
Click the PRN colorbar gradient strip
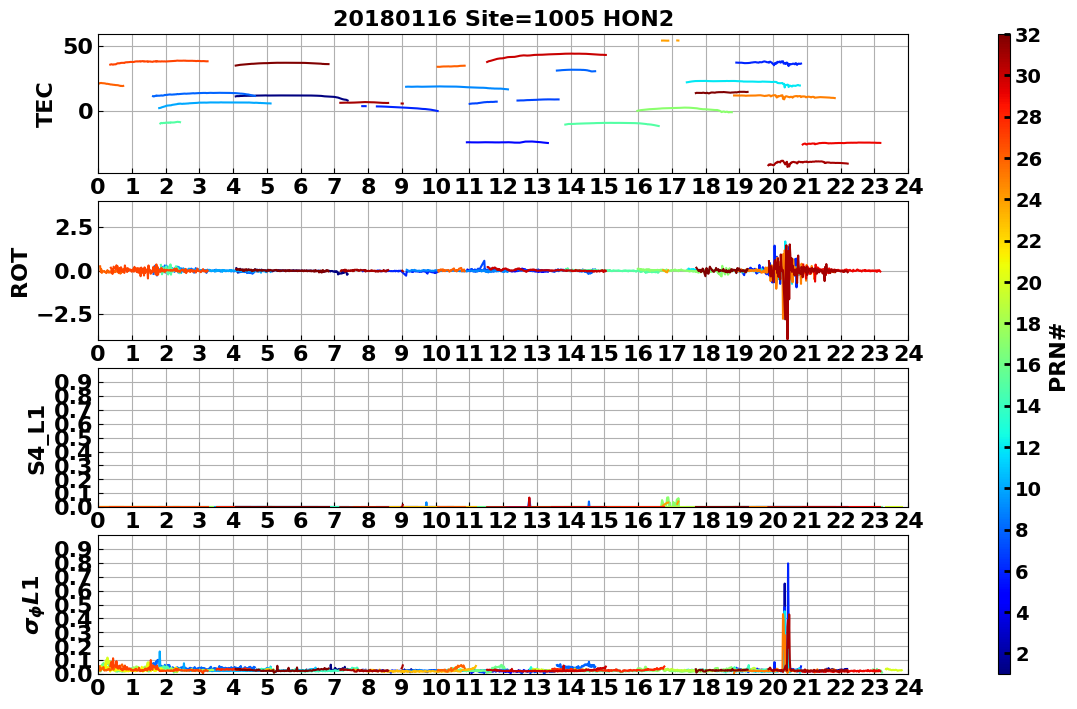coord(1004,354)
